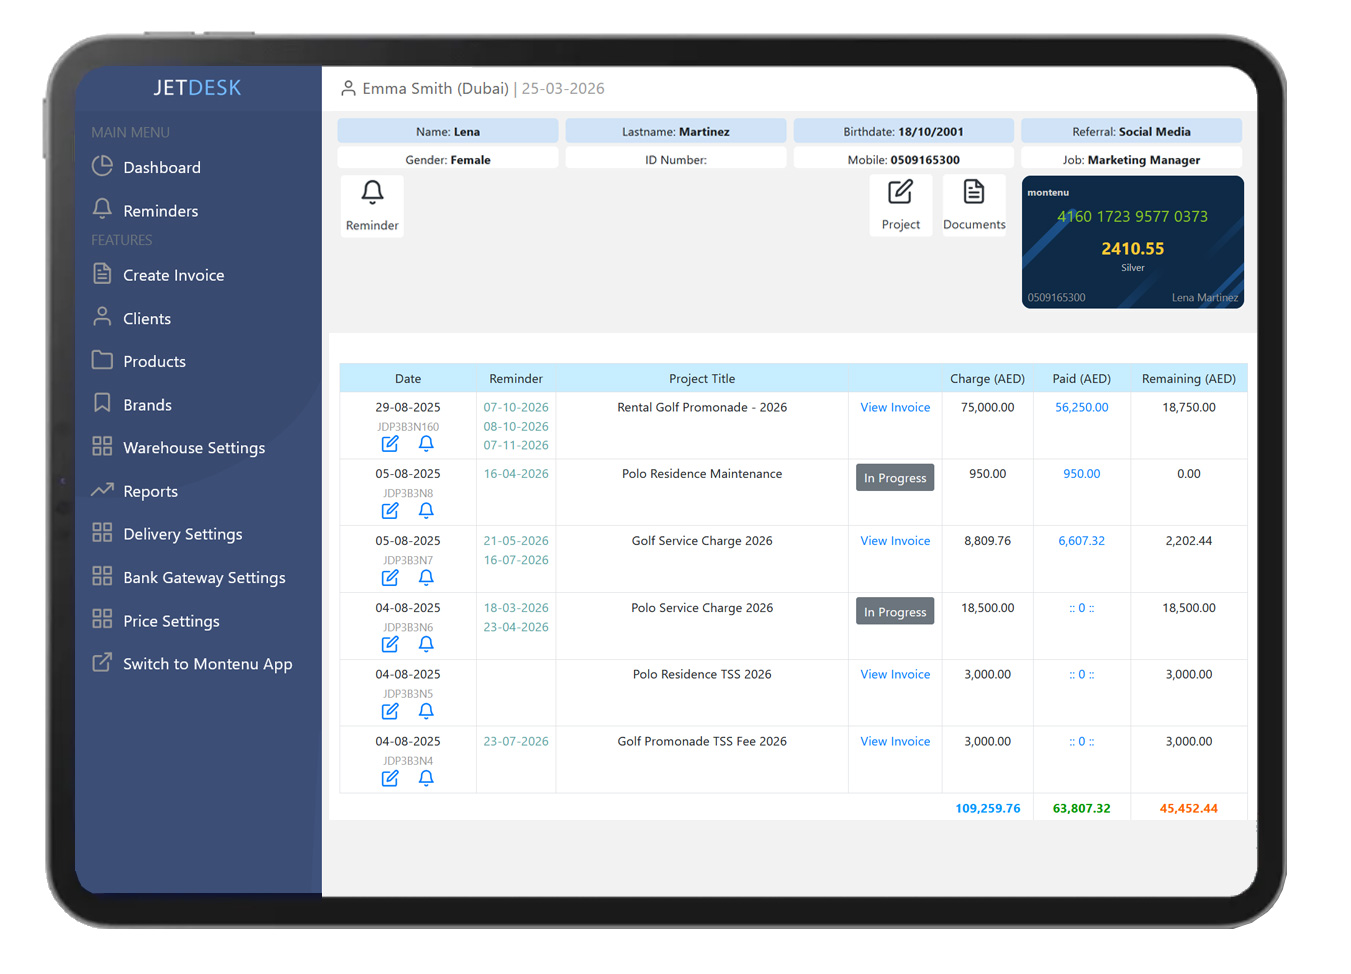The image size is (1351, 974).
Task: Click edit icon for Polo Residence TSS 2026
Action: pyautogui.click(x=390, y=711)
